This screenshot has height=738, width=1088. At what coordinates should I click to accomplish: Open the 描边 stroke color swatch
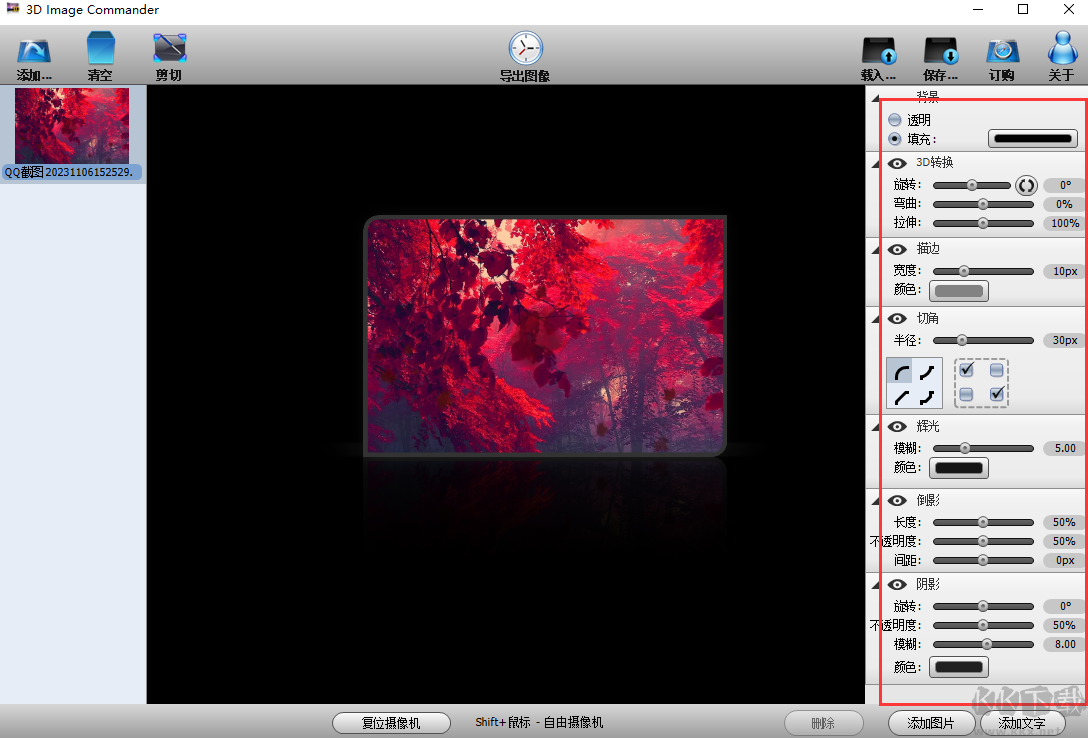(958, 291)
